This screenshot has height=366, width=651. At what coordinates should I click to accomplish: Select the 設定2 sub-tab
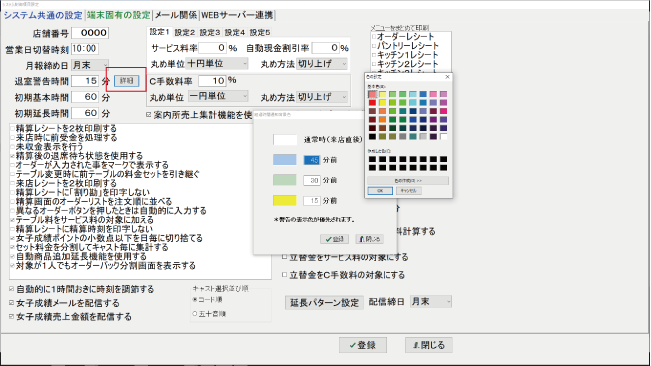pos(184,32)
